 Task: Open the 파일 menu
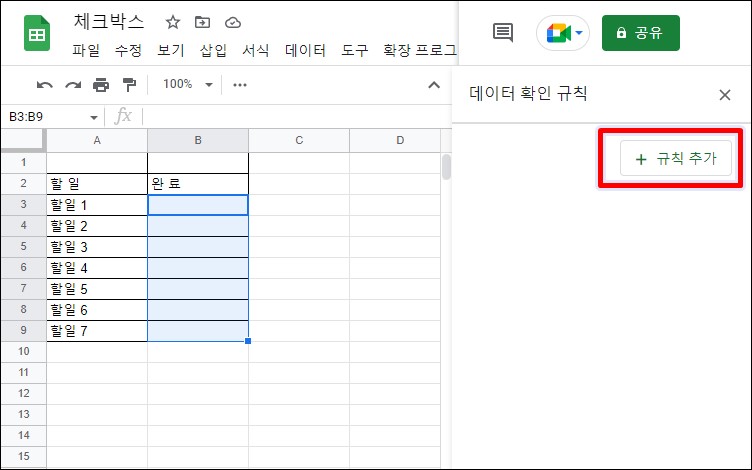tap(86, 50)
